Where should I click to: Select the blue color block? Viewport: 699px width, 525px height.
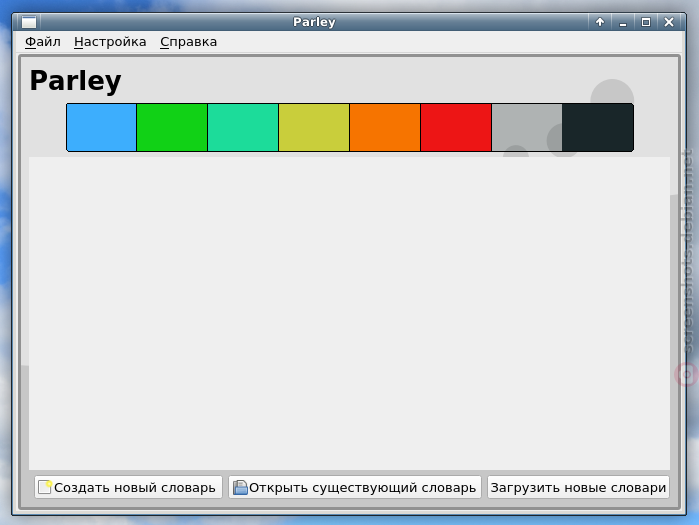pos(102,127)
